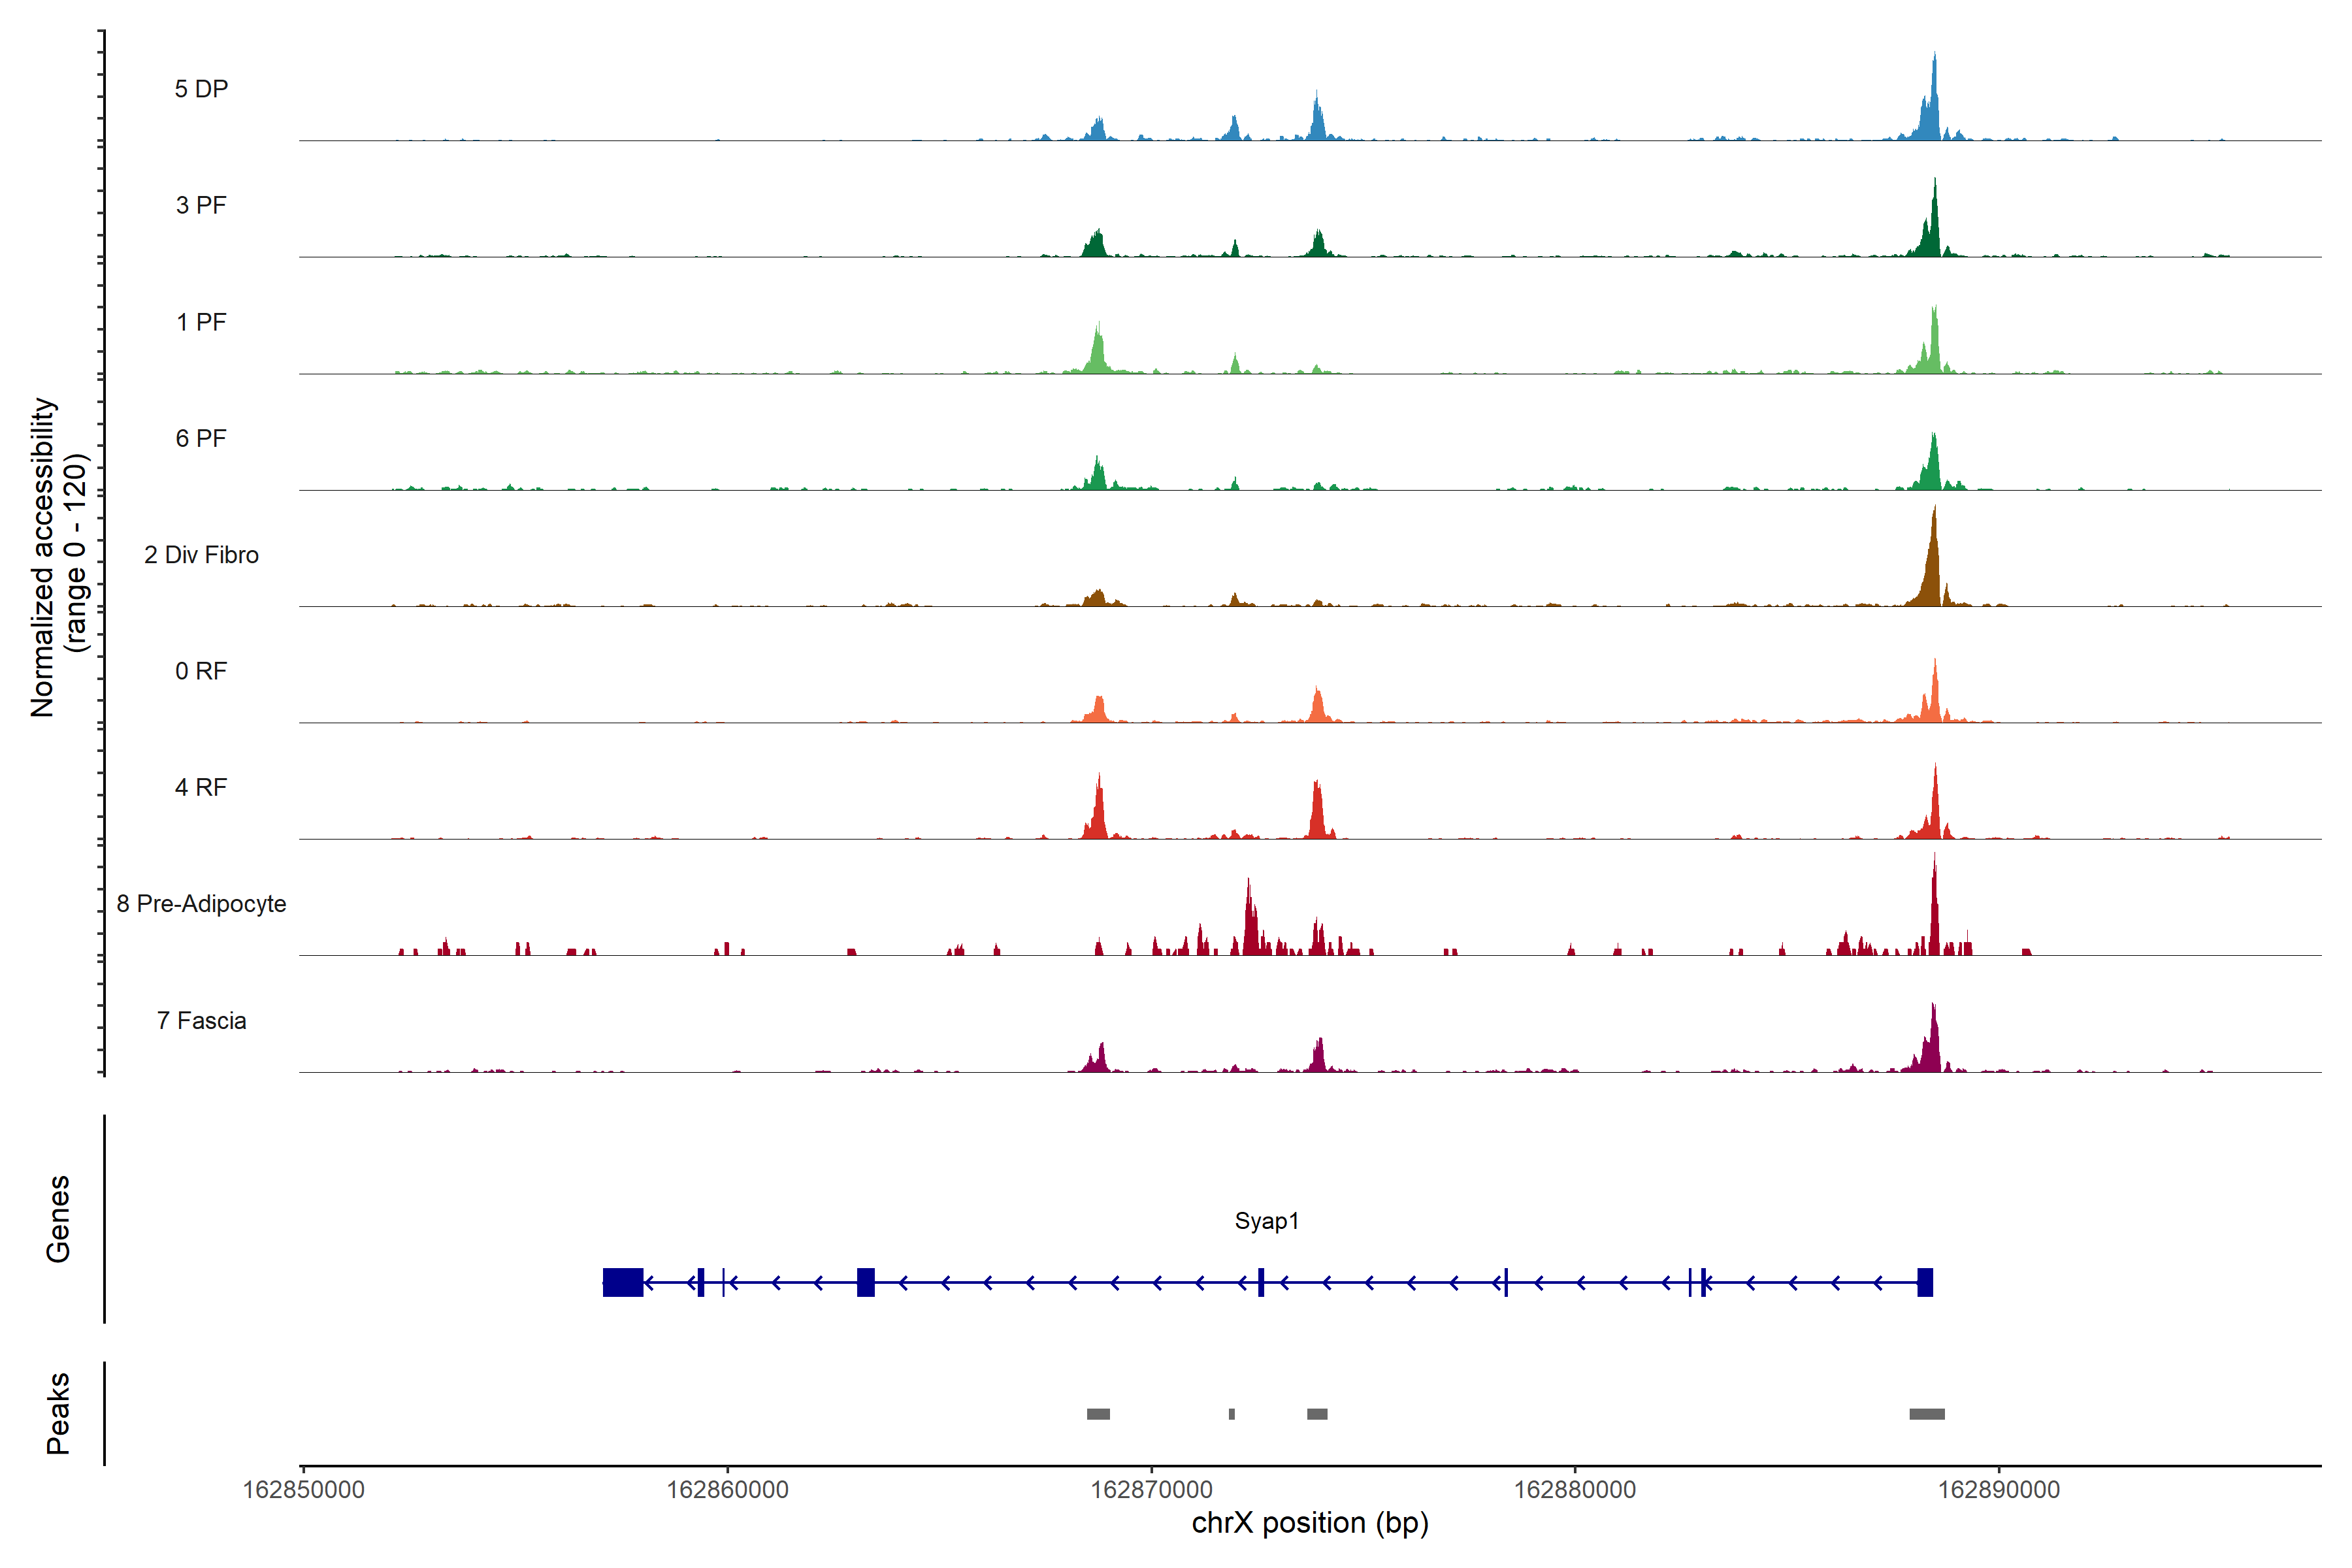This screenshot has height=1568, width=2352.
Task: Select the 8 Pre-Adipocyte label
Action: 201,904
